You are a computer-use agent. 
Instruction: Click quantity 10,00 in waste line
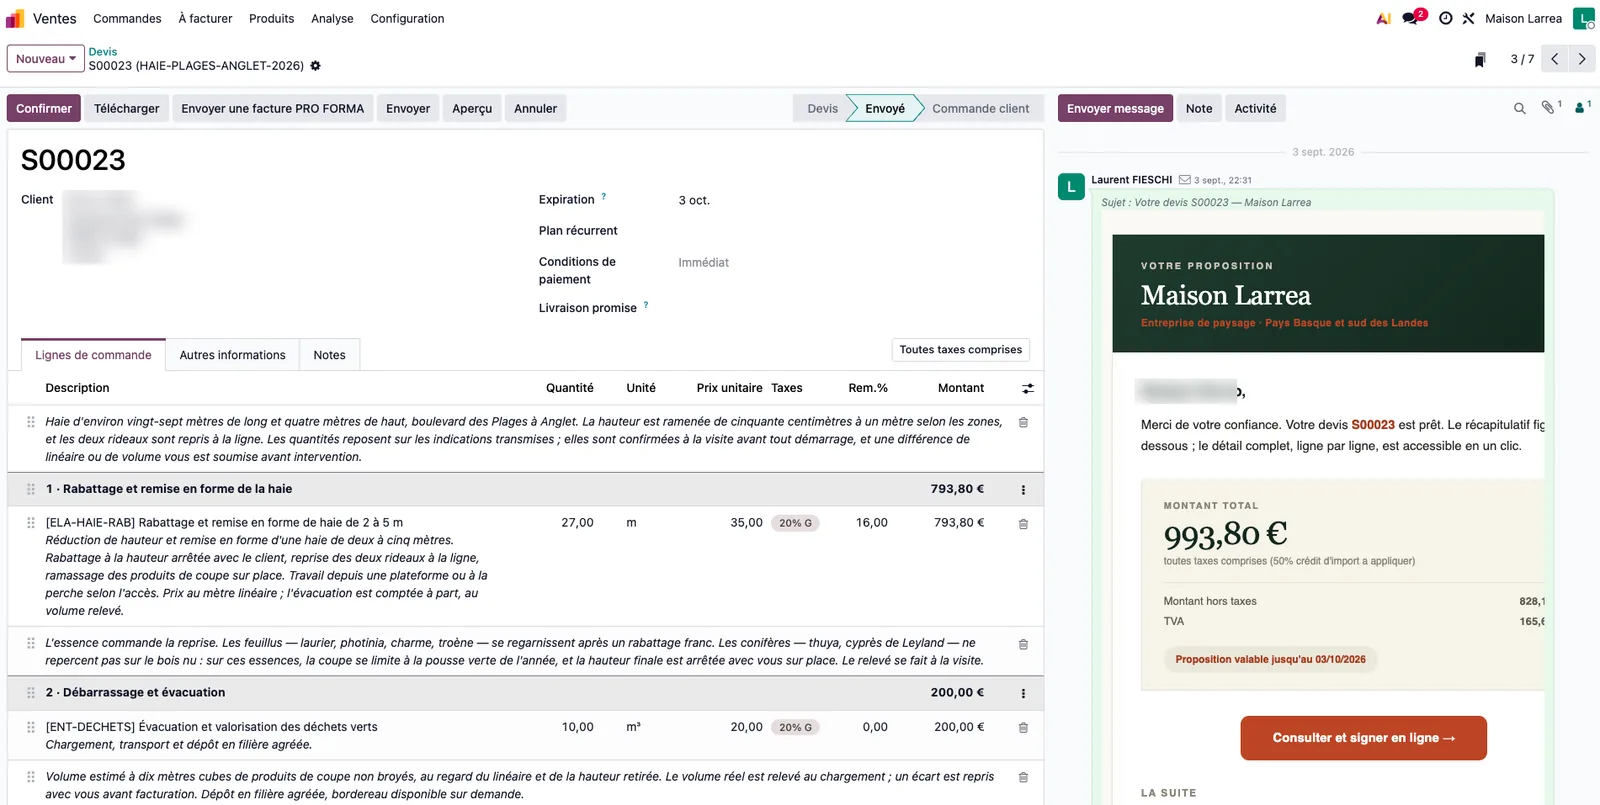pyautogui.click(x=577, y=727)
